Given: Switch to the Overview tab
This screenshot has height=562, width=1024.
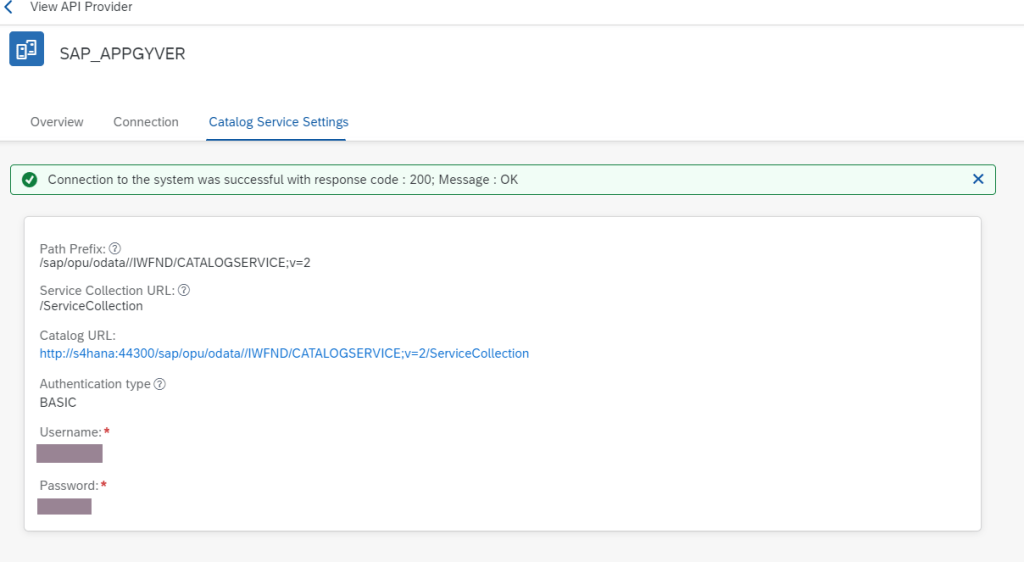Looking at the screenshot, I should pyautogui.click(x=57, y=122).
